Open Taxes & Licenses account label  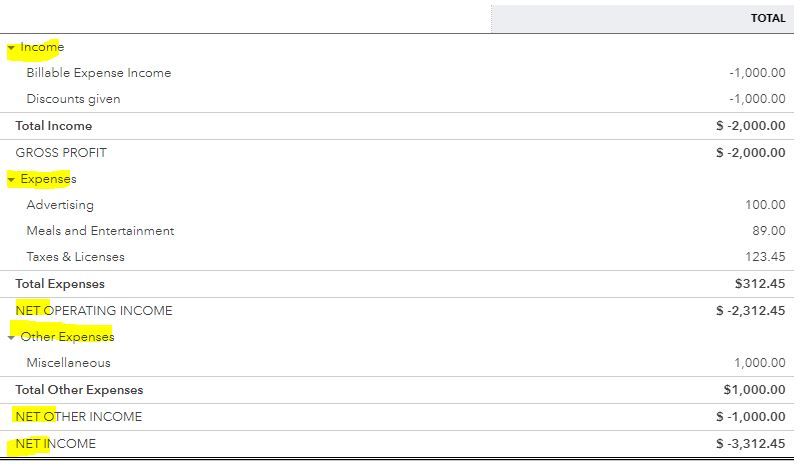[x=75, y=257]
